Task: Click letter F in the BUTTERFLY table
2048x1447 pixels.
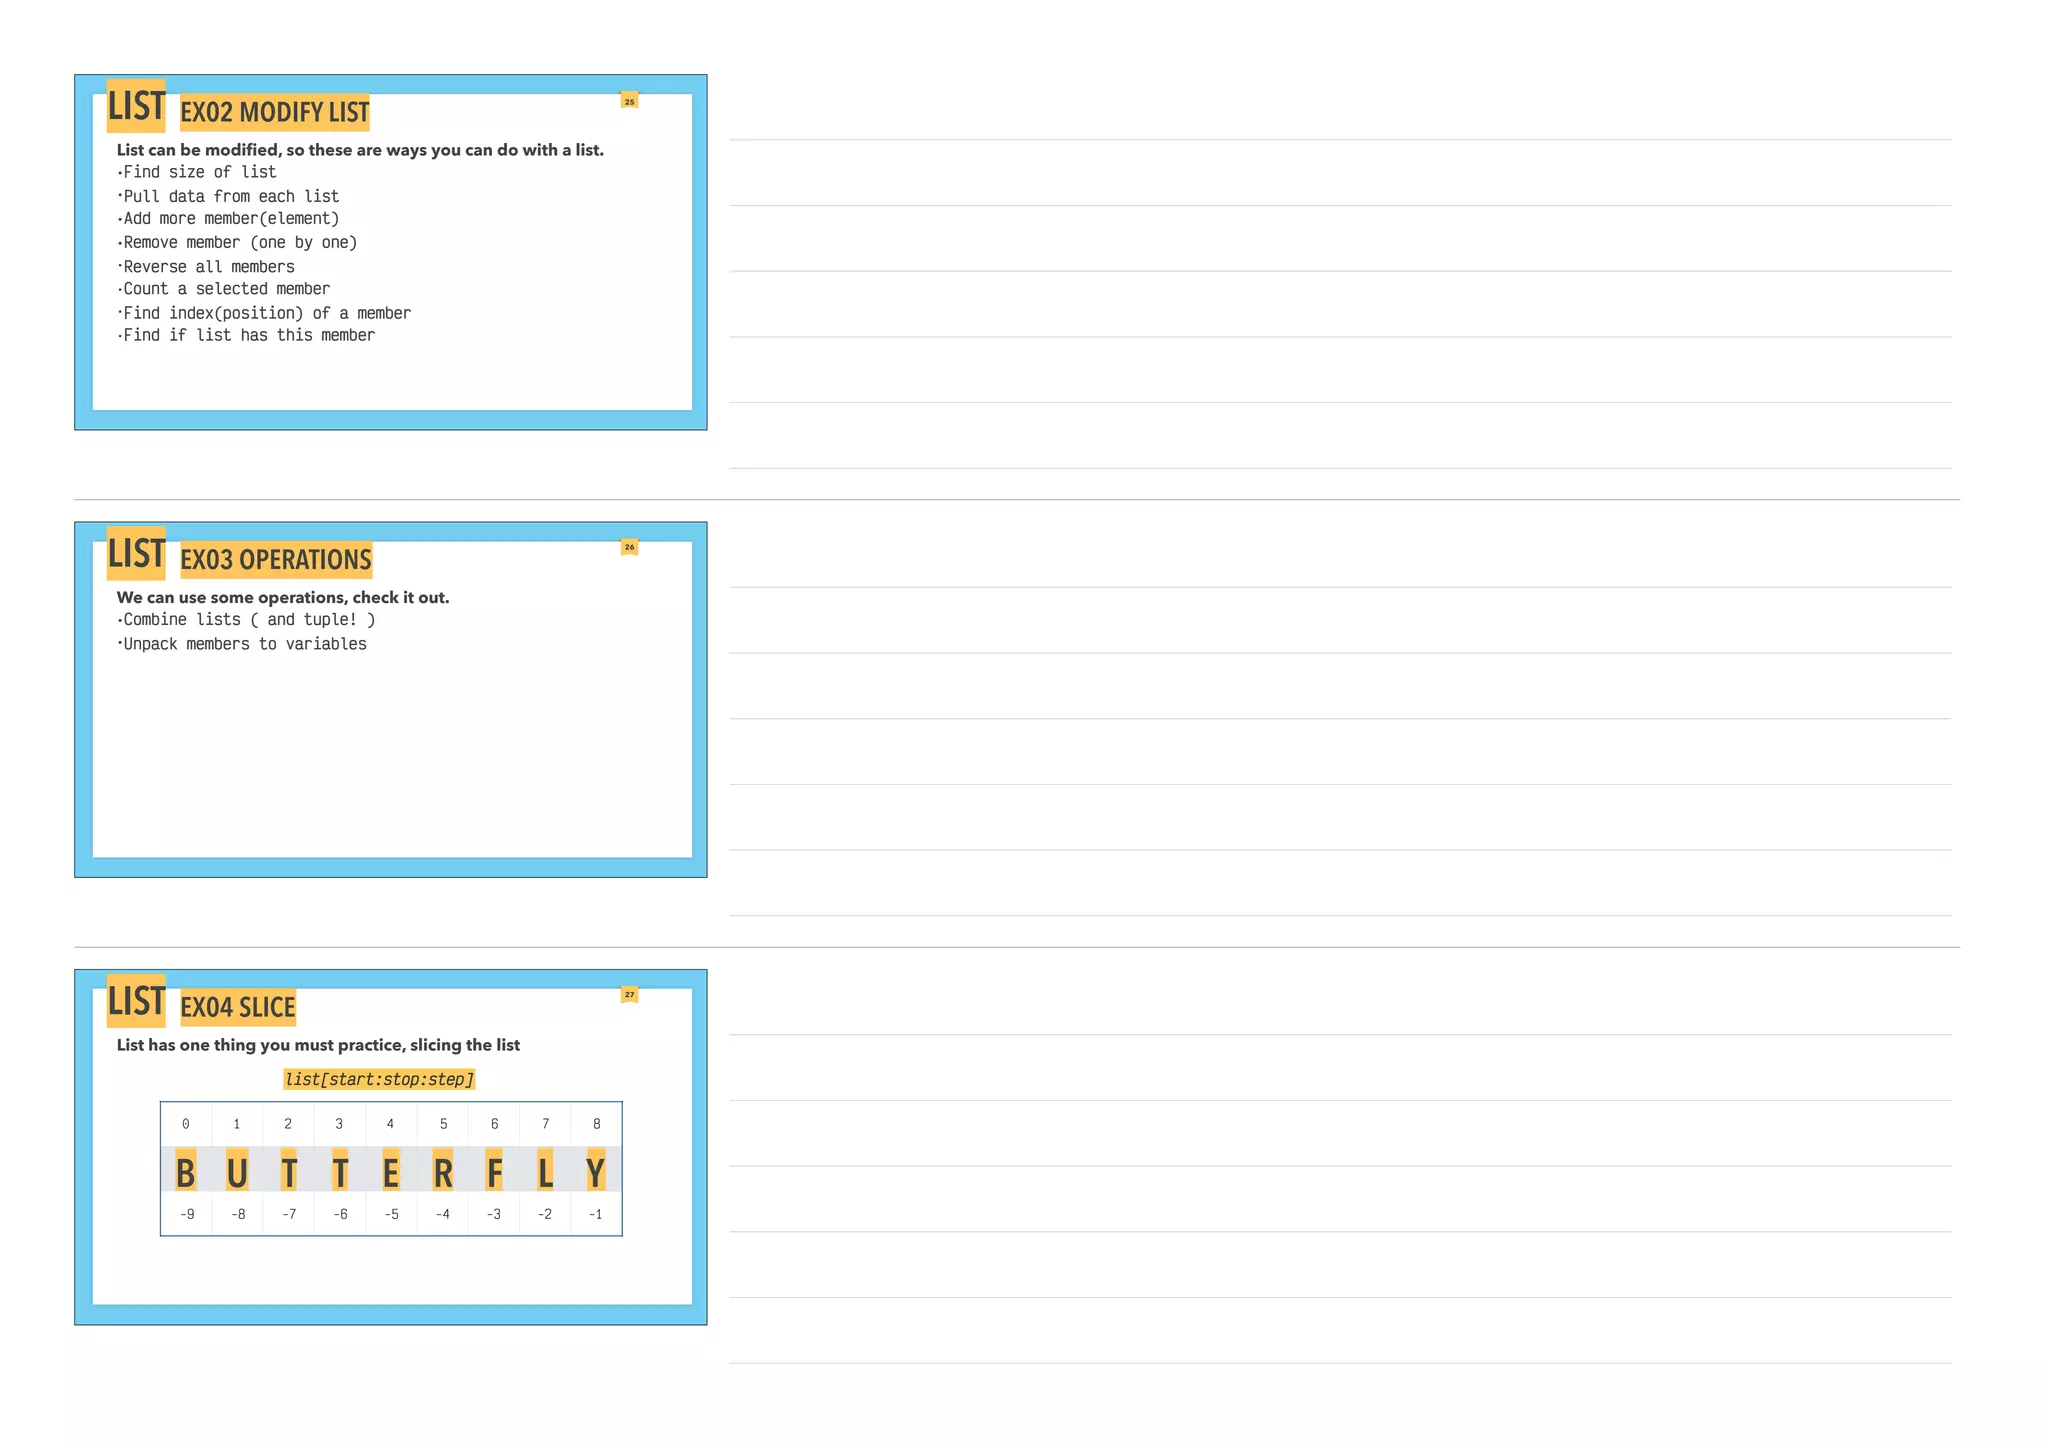Action: click(x=494, y=1171)
